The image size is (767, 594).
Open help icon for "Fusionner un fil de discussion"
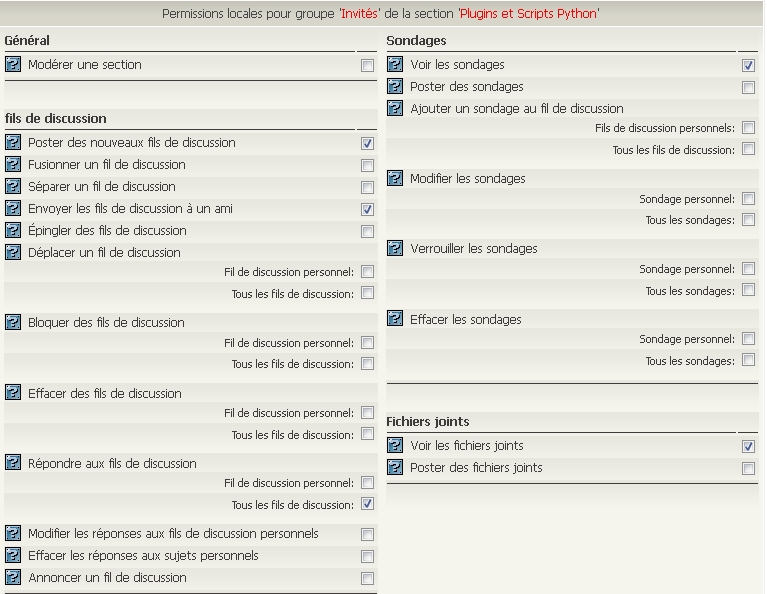click(13, 165)
